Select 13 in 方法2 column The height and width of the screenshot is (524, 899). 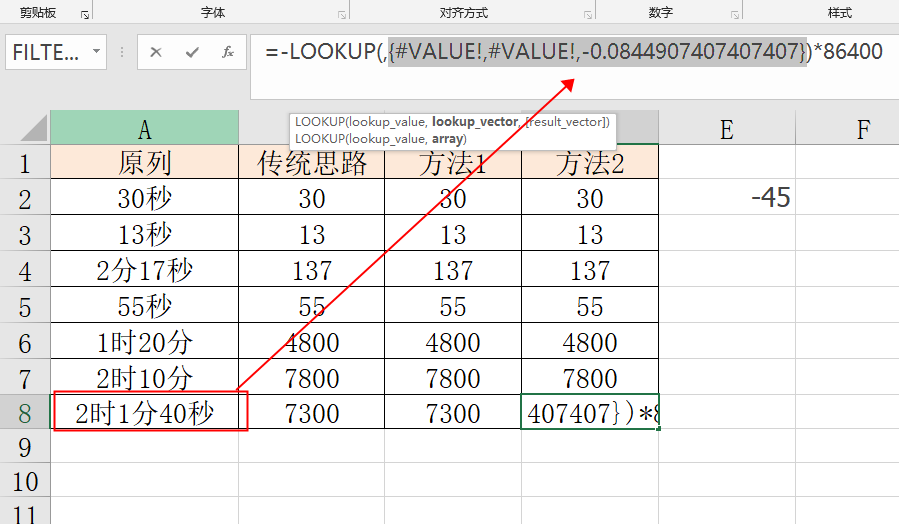coord(590,234)
